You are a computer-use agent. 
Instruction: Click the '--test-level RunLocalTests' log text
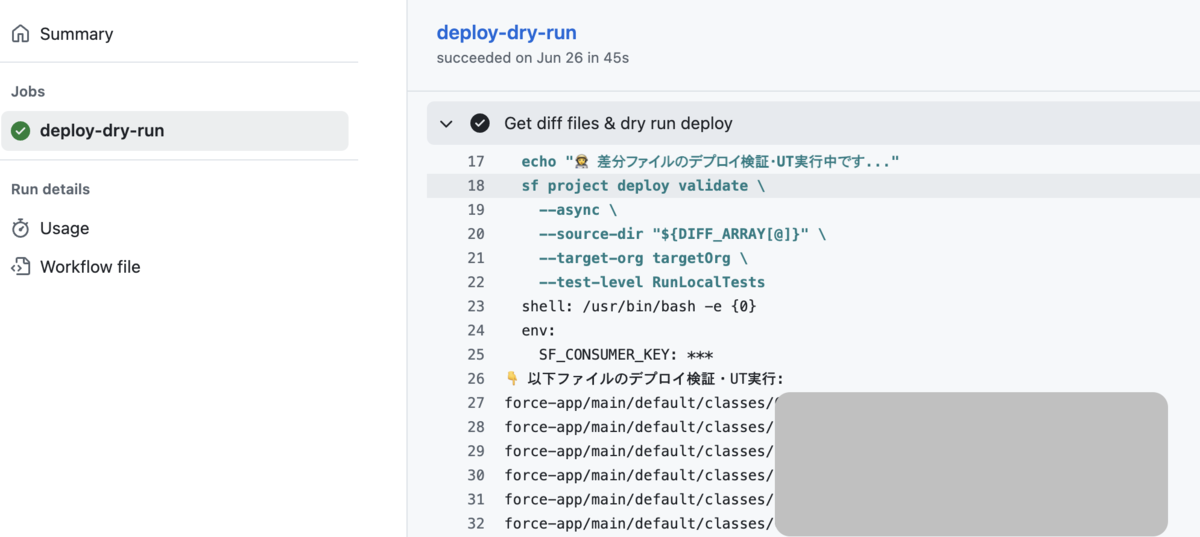652,282
